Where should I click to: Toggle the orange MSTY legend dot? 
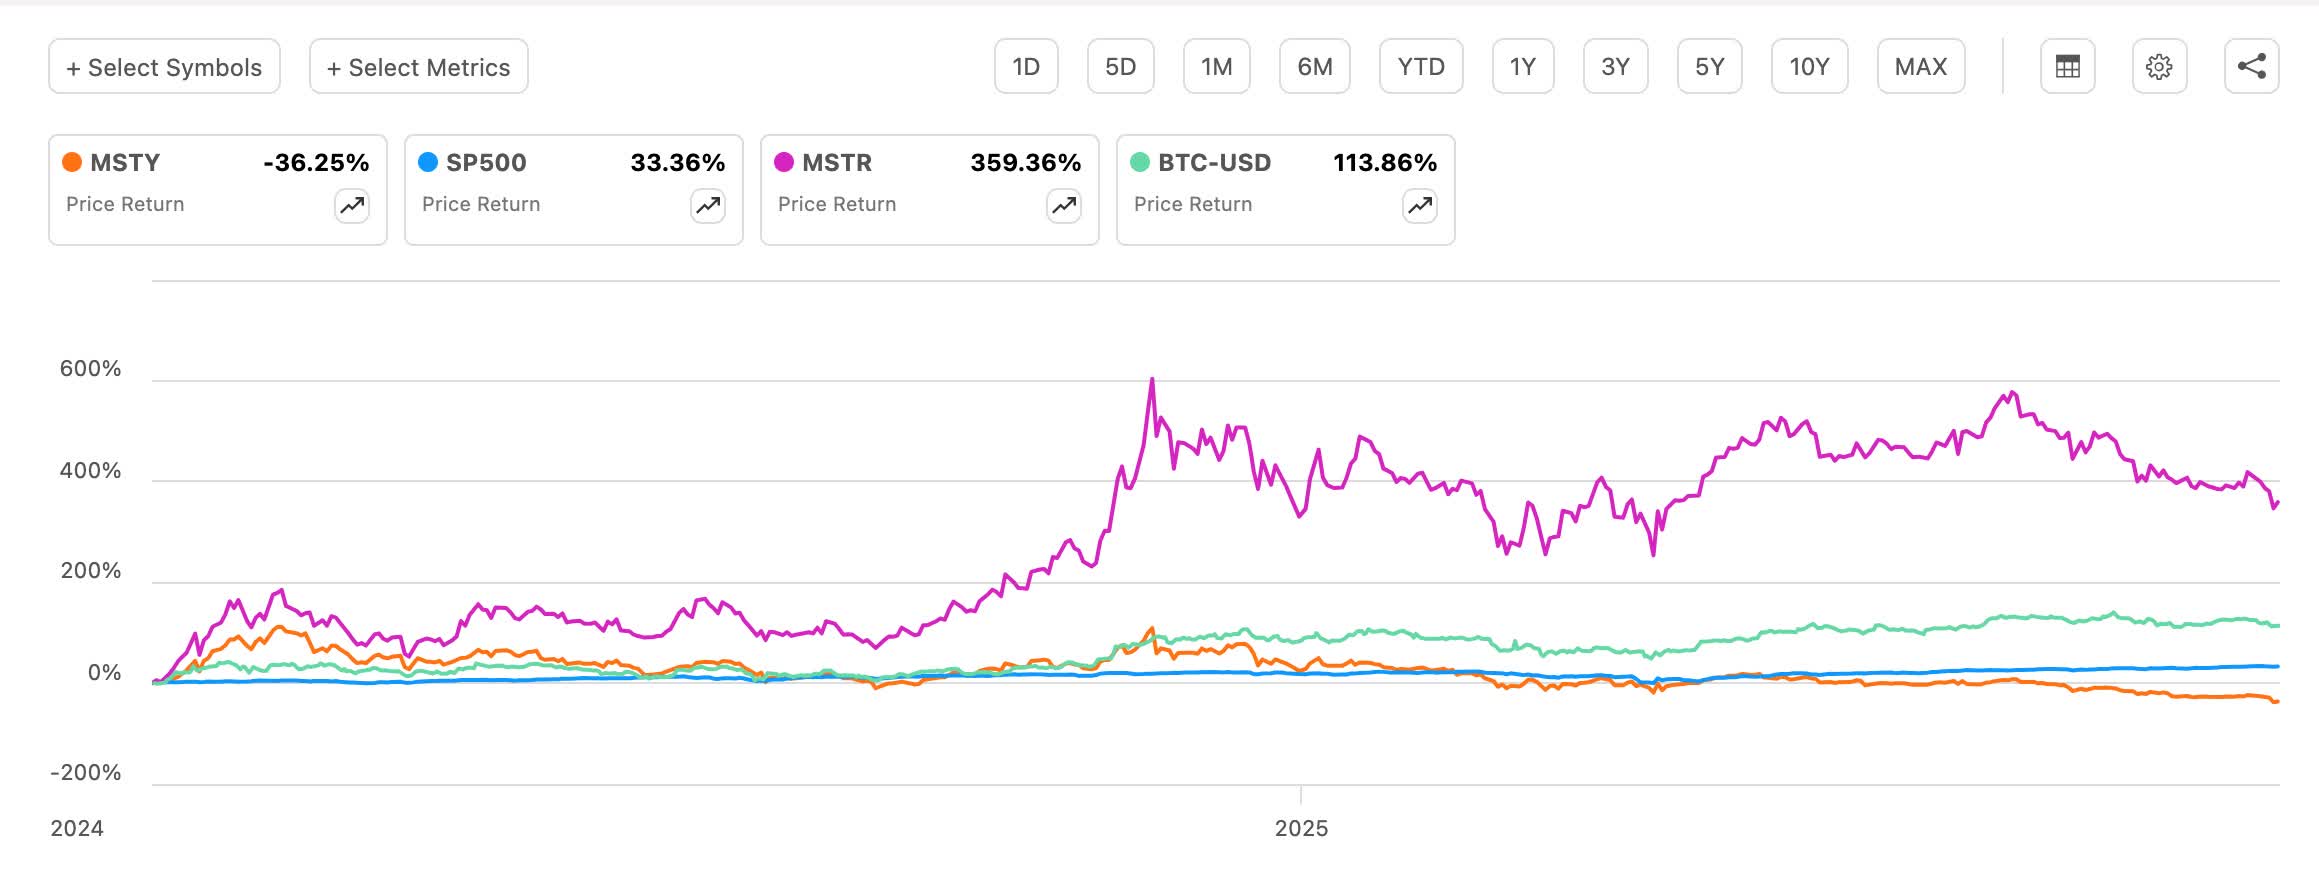pyautogui.click(x=71, y=162)
